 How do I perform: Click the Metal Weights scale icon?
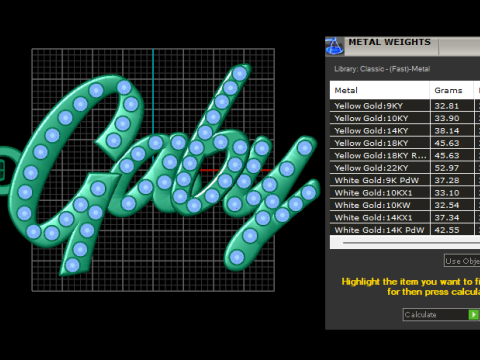coord(334,46)
